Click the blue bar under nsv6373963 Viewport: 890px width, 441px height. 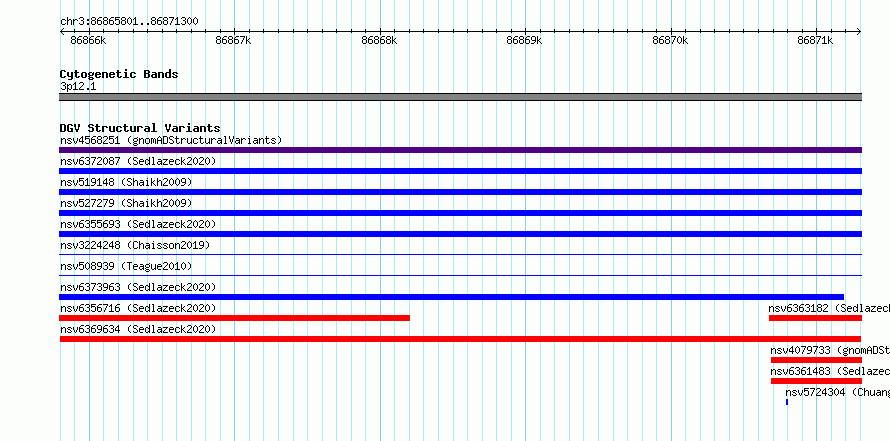451,297
